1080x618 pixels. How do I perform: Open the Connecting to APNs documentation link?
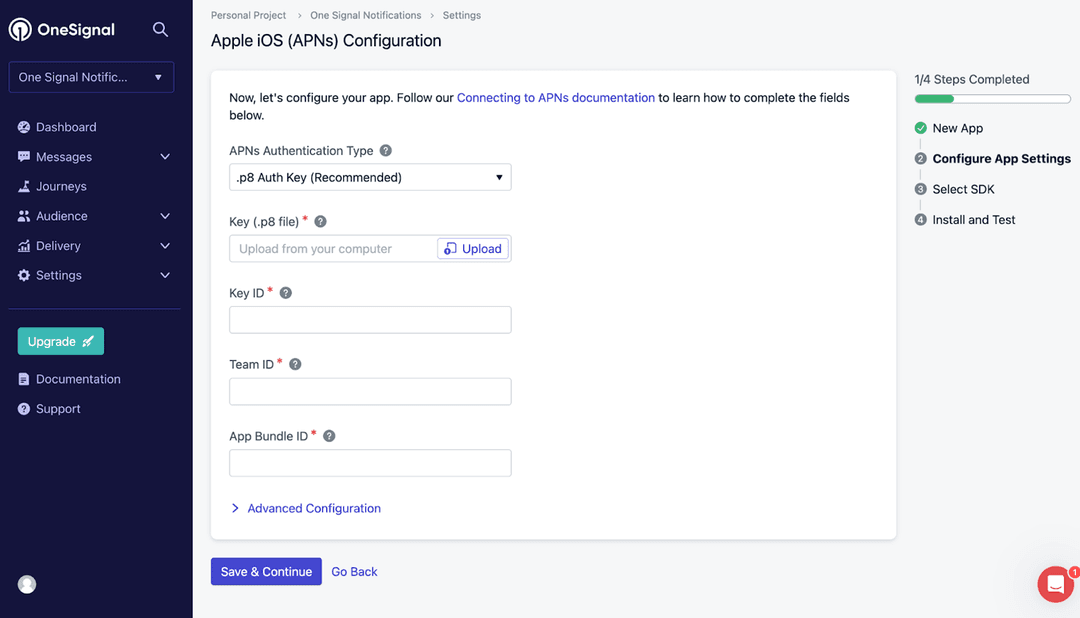pyautogui.click(x=556, y=97)
